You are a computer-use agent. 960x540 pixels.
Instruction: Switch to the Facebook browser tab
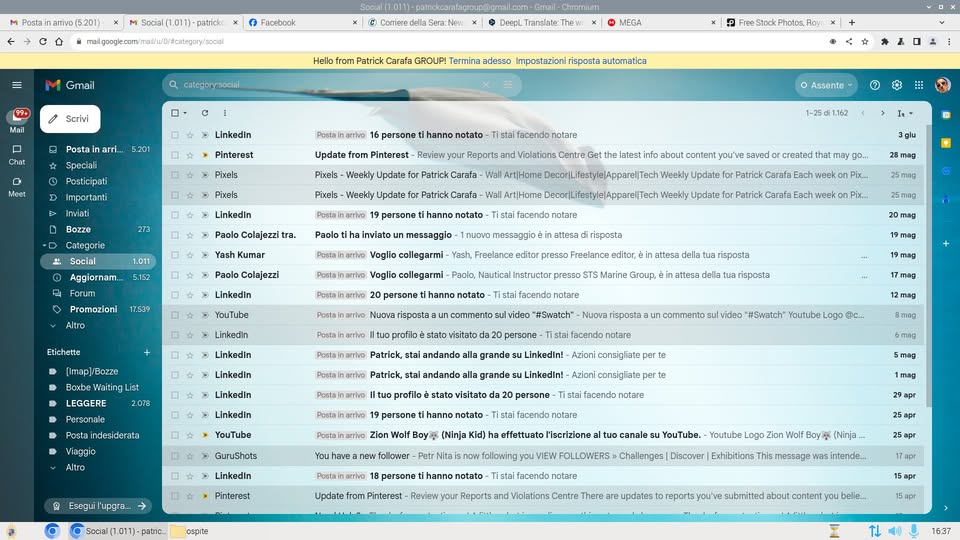(x=301, y=22)
